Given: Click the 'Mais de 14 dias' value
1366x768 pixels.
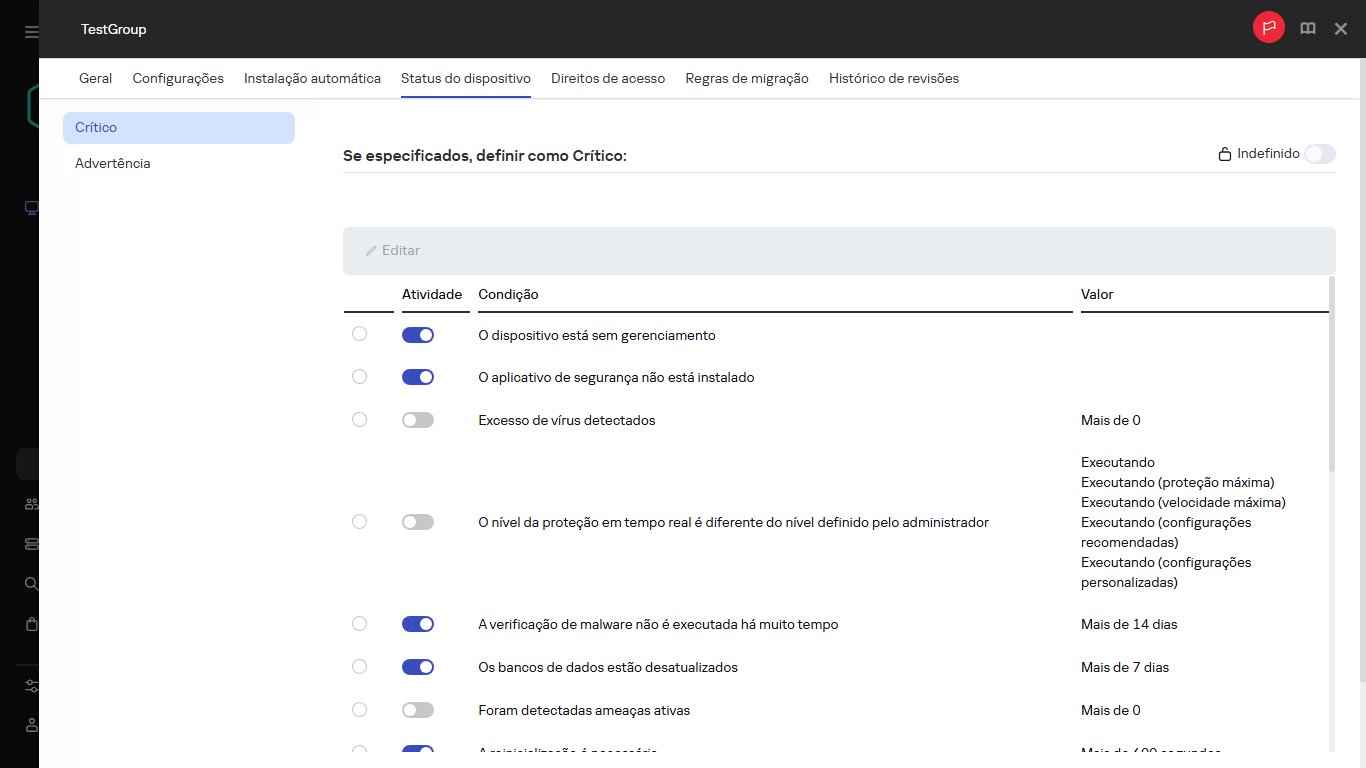Looking at the screenshot, I should [1128, 623].
